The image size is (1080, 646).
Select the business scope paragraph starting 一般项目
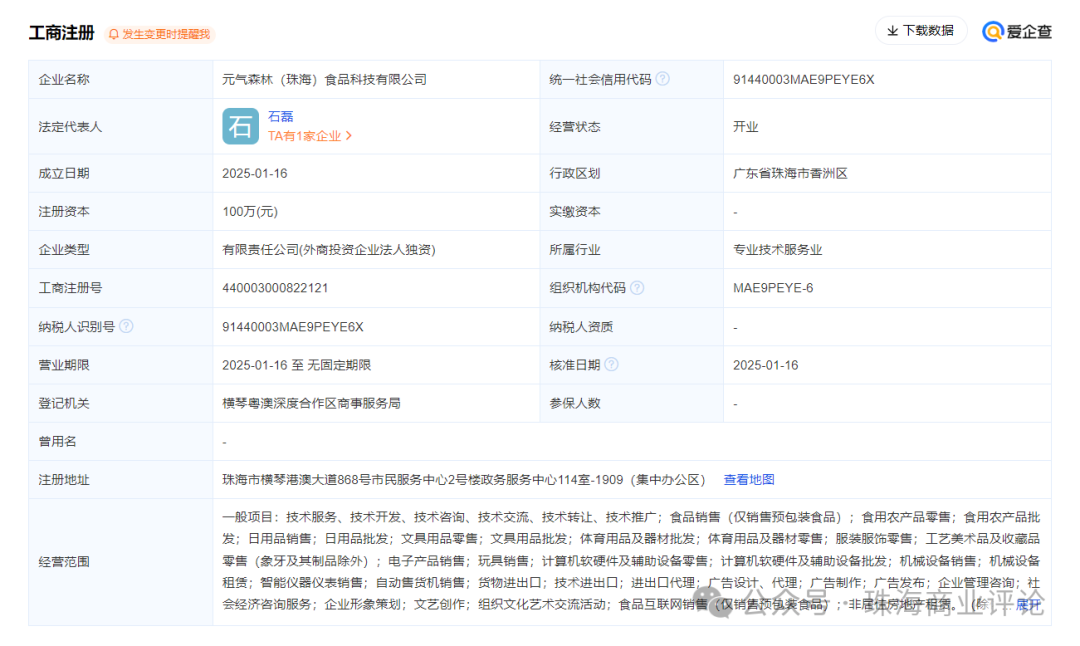(631, 561)
